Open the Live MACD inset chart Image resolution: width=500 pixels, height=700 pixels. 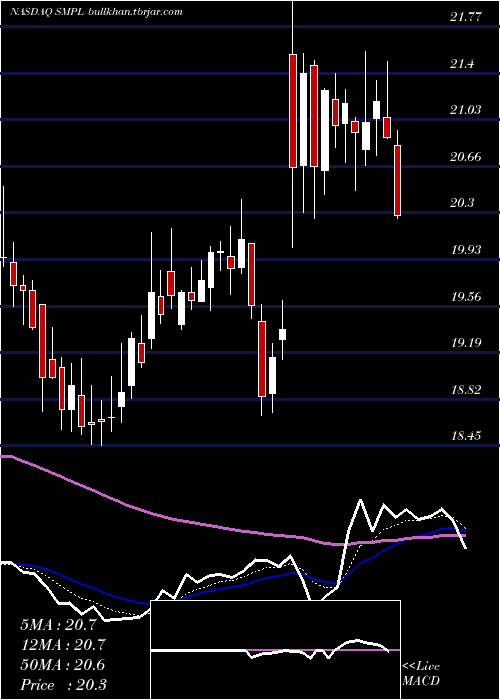275,650
